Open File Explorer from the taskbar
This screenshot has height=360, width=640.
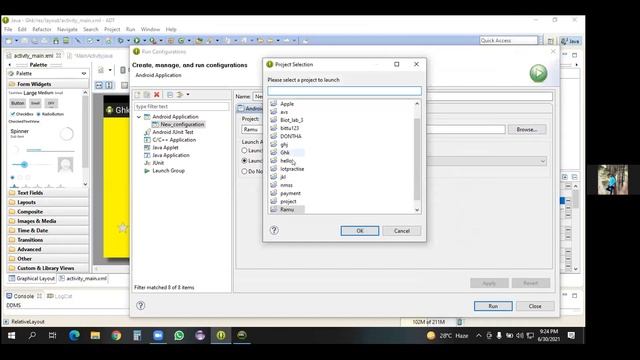(95, 336)
